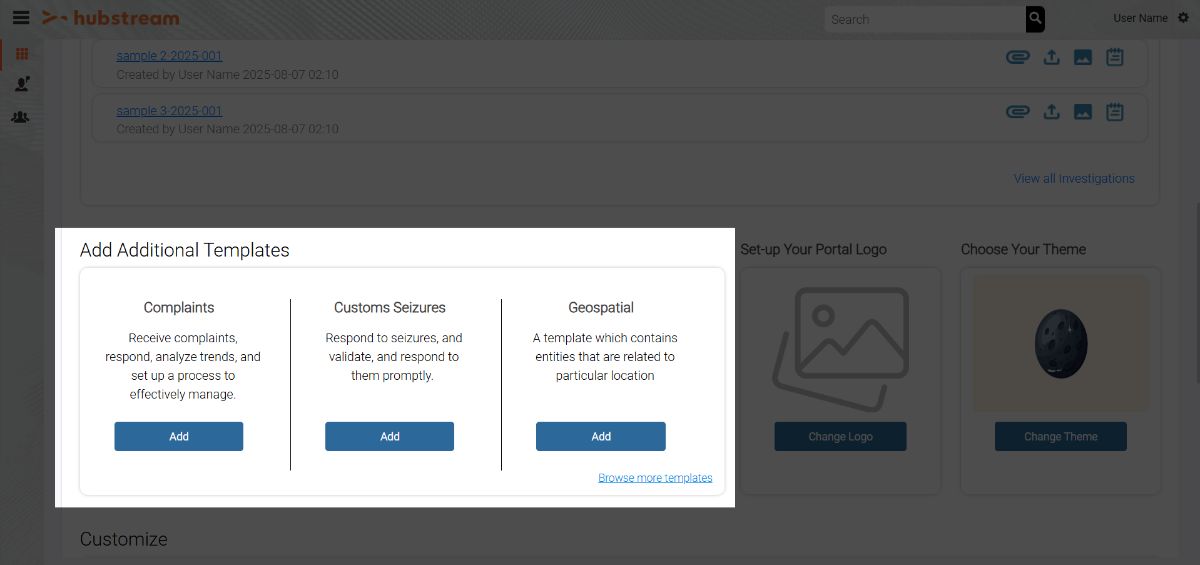
Task: Click the paperclip icon for sample 2-2025-001
Action: tap(1017, 57)
